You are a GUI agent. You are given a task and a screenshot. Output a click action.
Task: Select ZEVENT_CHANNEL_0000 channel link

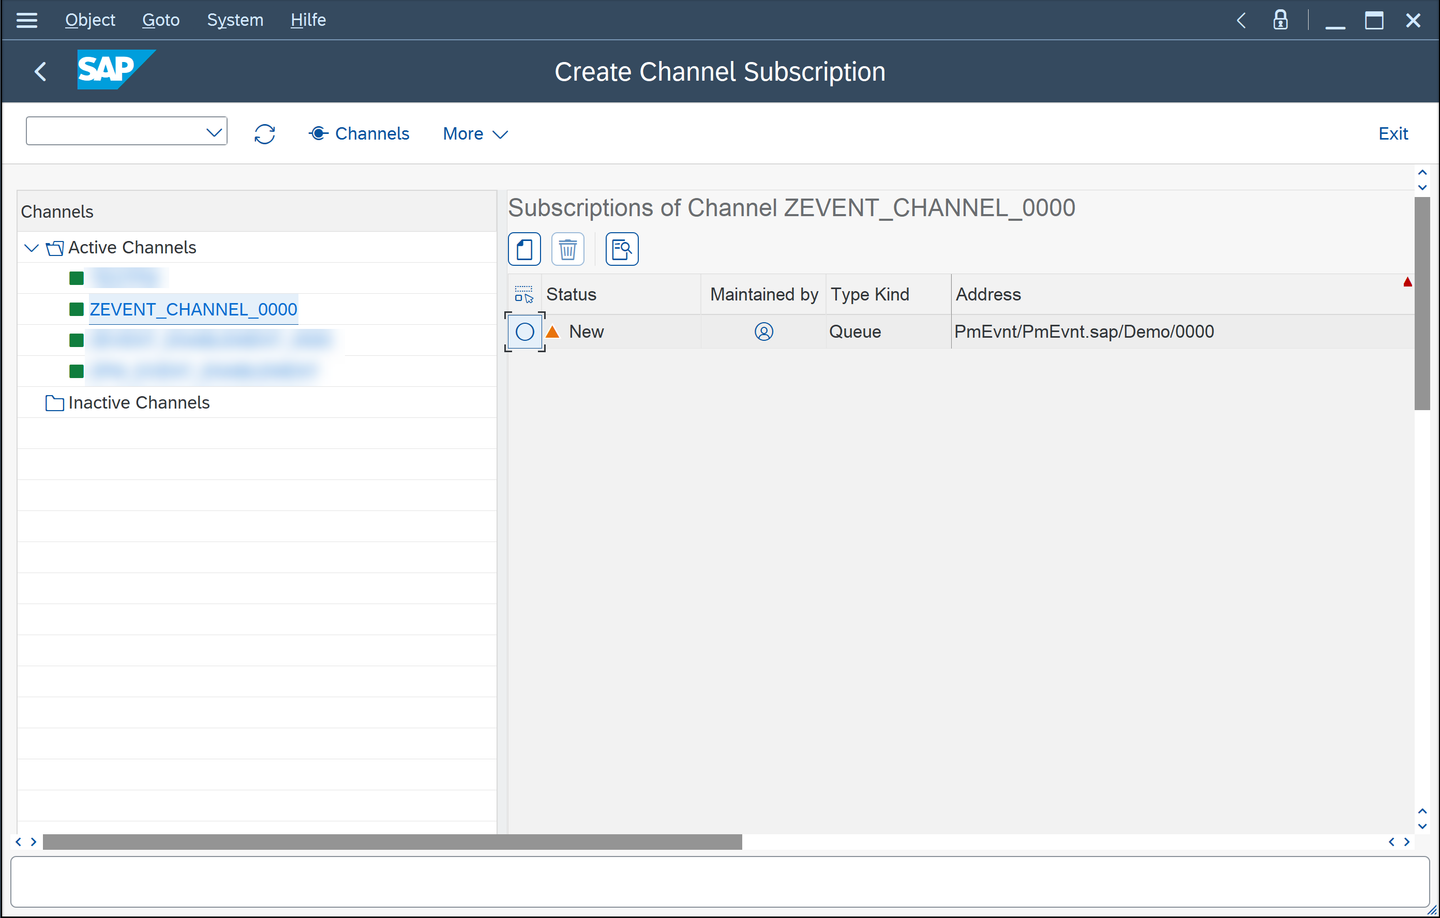pos(193,310)
